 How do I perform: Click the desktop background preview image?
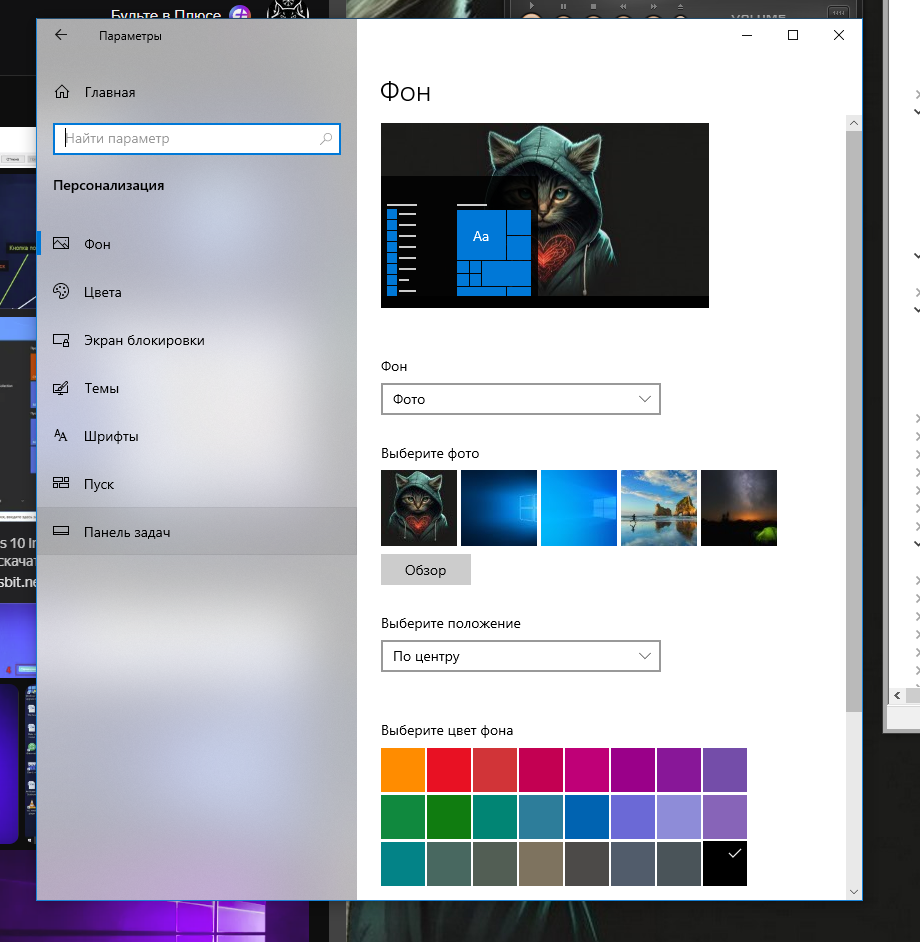(545, 215)
